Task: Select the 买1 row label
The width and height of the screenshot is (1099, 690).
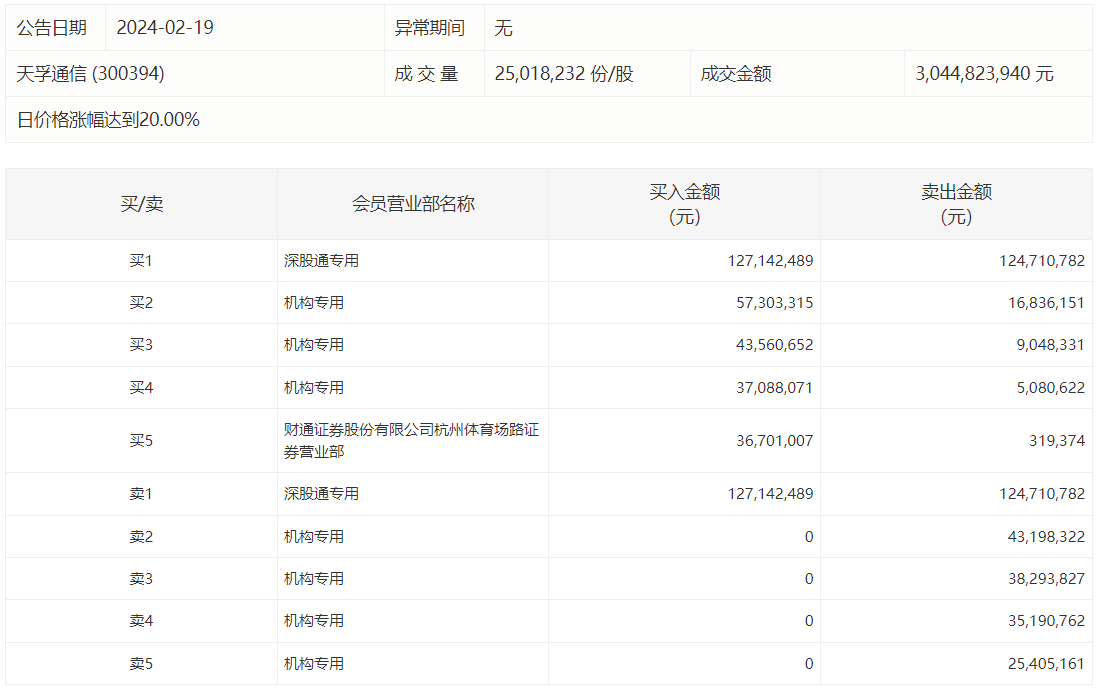Action: [141, 261]
